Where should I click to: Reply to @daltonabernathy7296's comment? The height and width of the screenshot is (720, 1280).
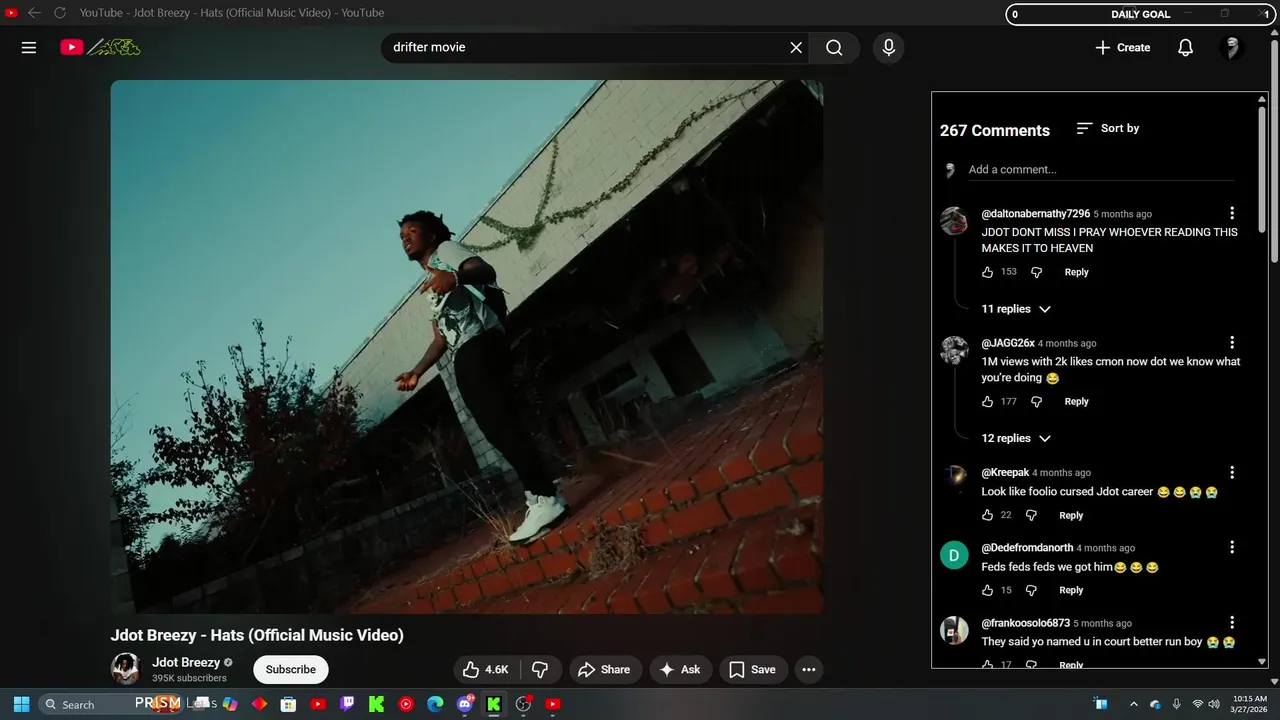pyautogui.click(x=1076, y=272)
